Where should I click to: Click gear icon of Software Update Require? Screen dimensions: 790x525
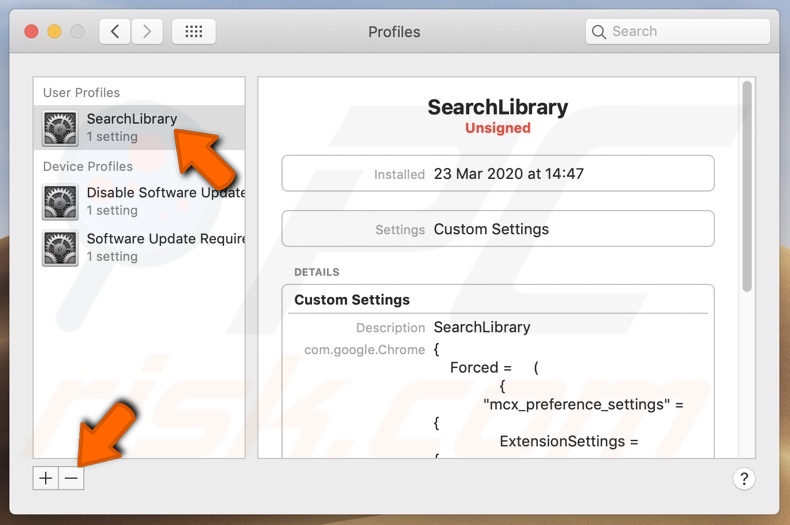[60, 248]
